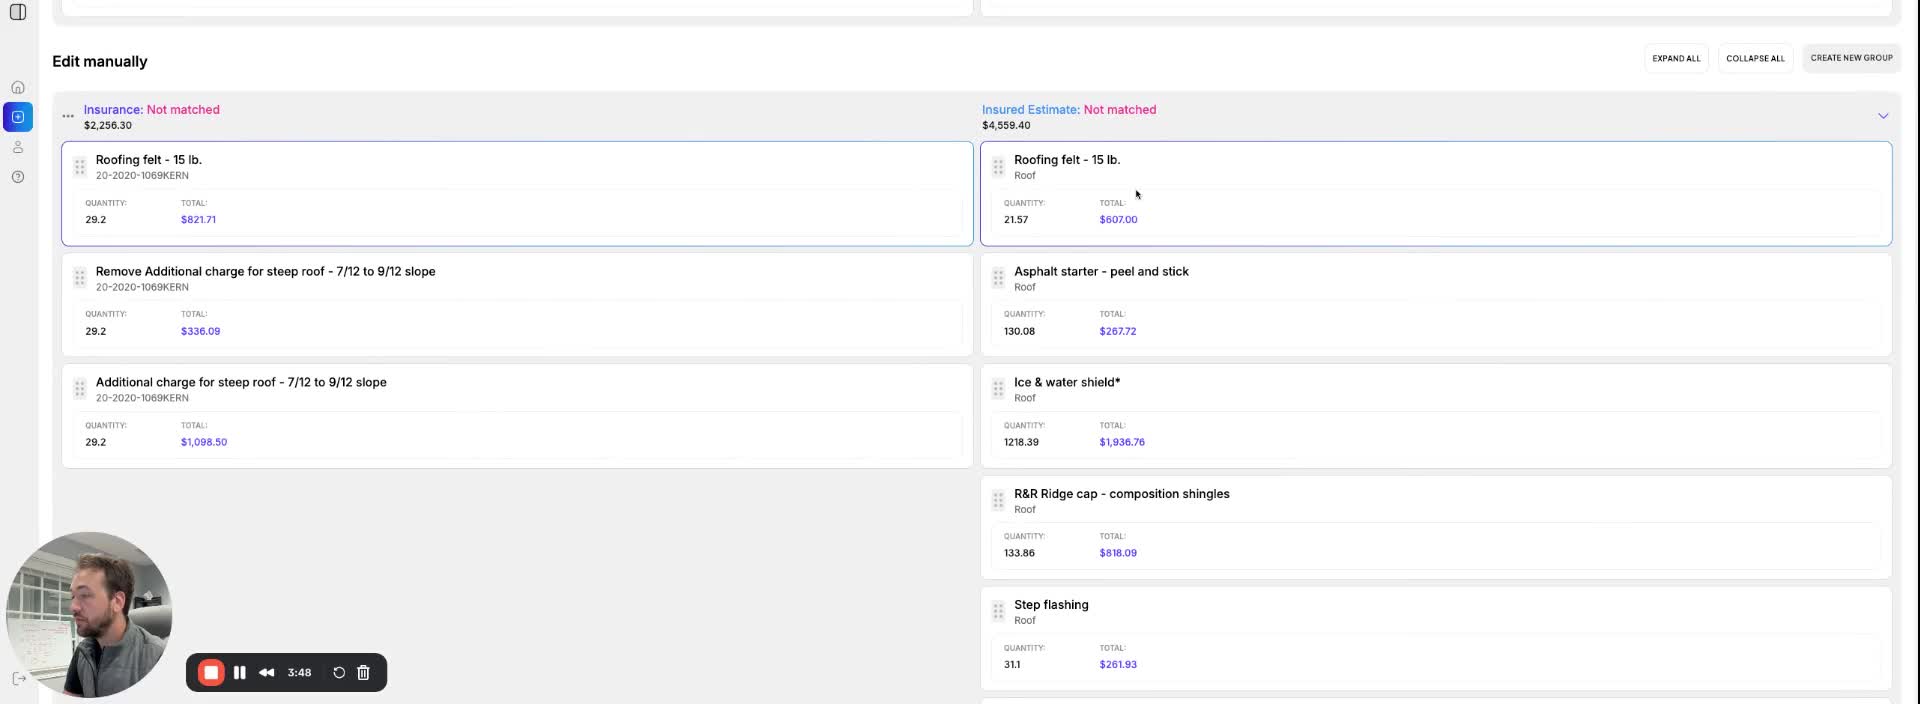Click the Expand All button
1920x704 pixels.
click(1676, 58)
